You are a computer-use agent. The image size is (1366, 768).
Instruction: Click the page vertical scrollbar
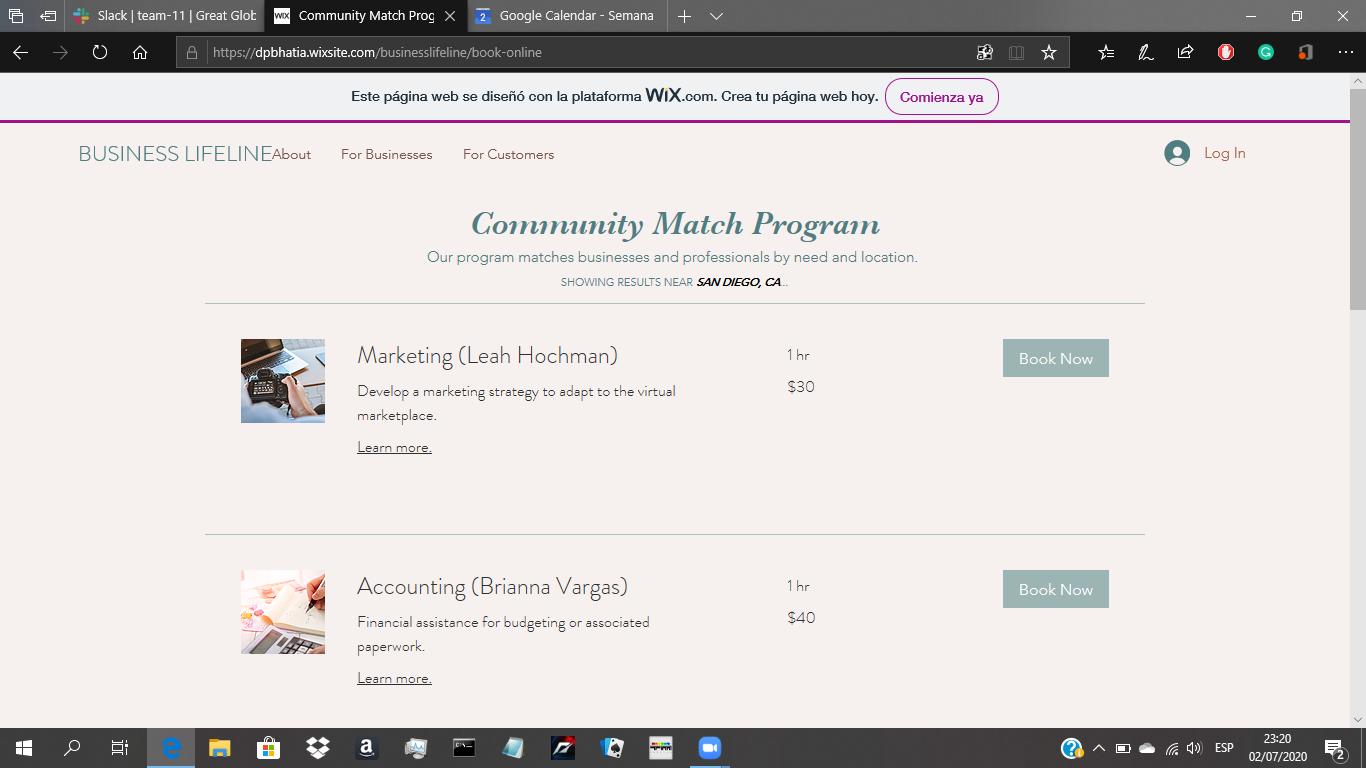pyautogui.click(x=1357, y=200)
